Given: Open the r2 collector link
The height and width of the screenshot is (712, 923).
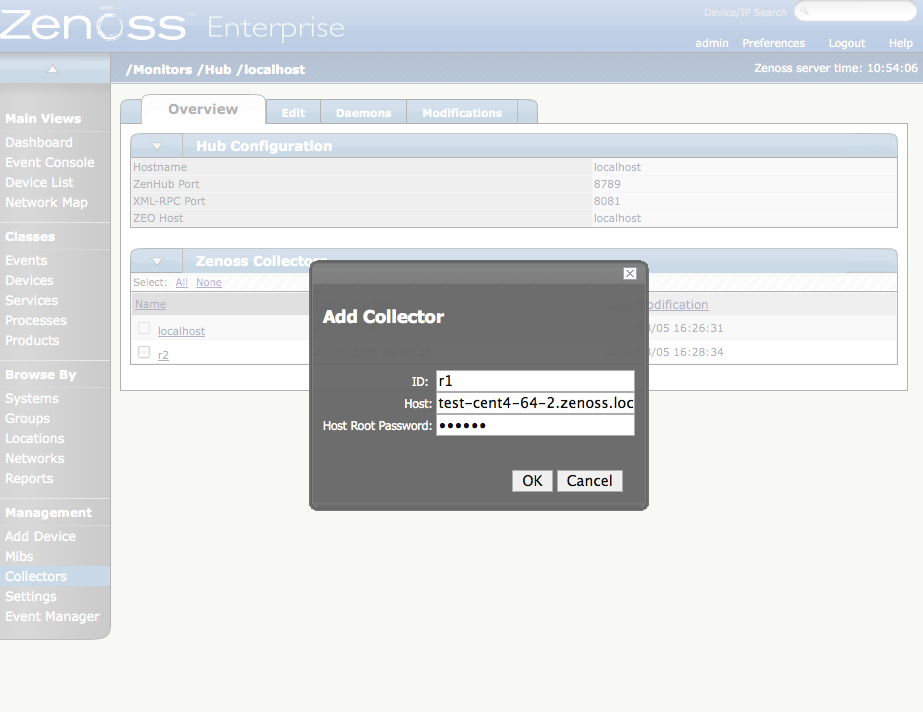Looking at the screenshot, I should point(163,355).
